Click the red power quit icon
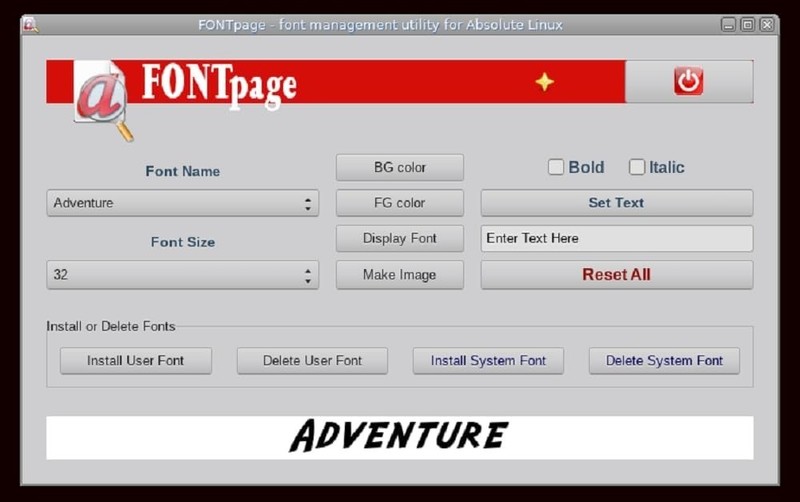The height and width of the screenshot is (502, 800). [688, 81]
